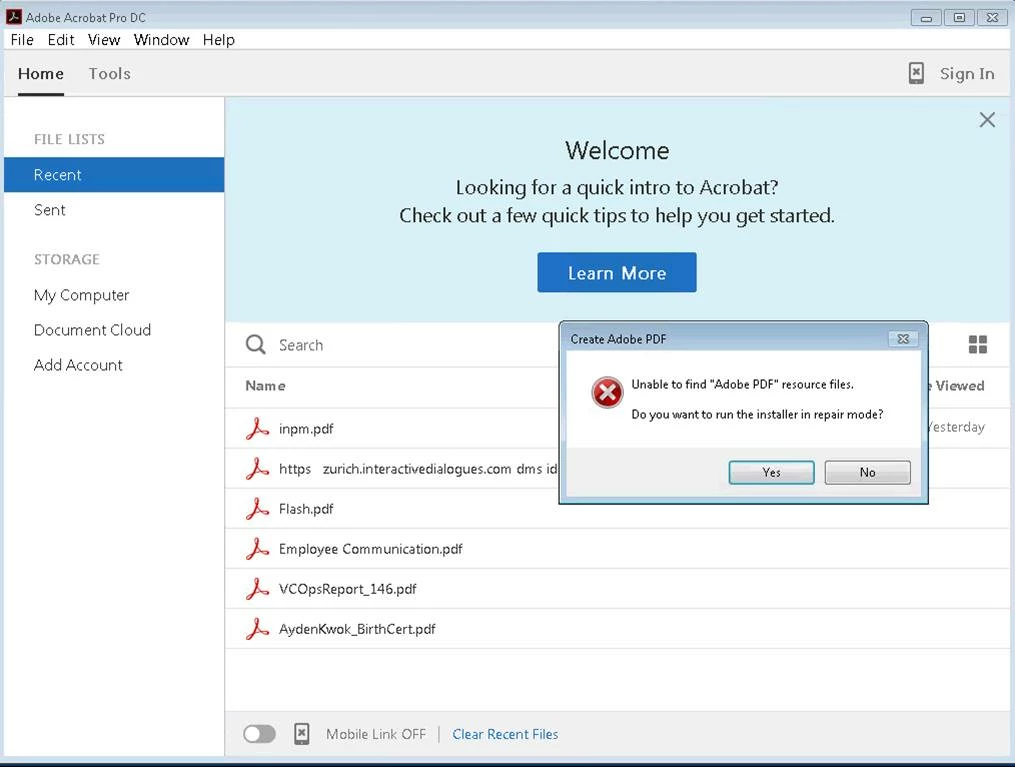Click the Learn More button
The image size is (1015, 767).
pyautogui.click(x=617, y=272)
